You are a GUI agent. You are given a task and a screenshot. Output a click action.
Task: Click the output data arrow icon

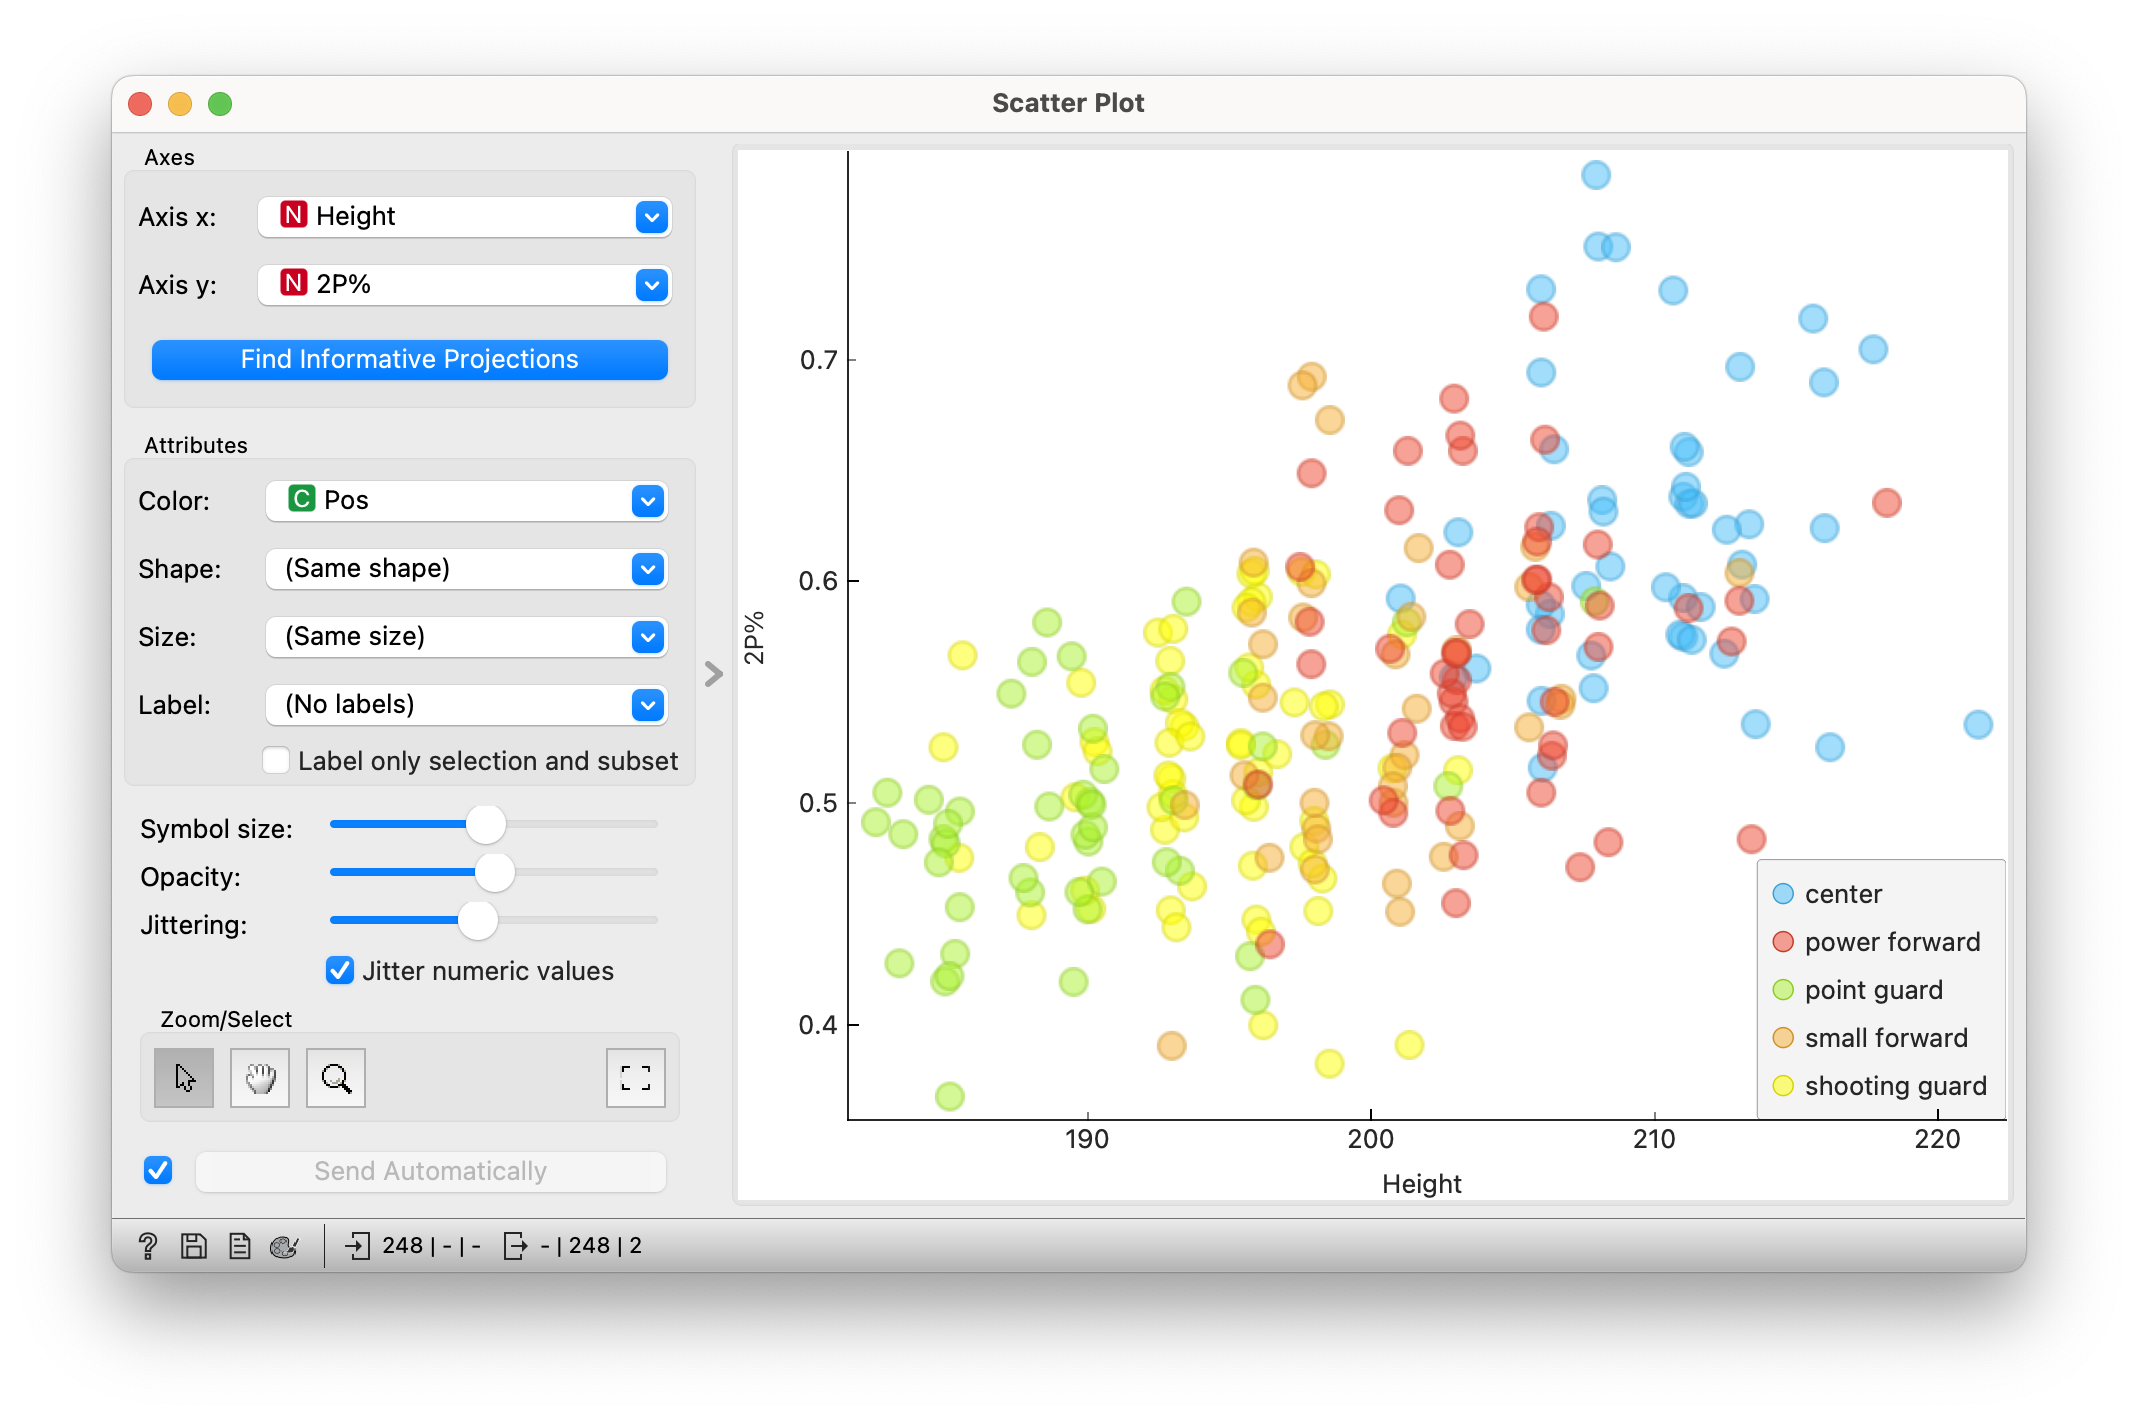(x=515, y=1245)
